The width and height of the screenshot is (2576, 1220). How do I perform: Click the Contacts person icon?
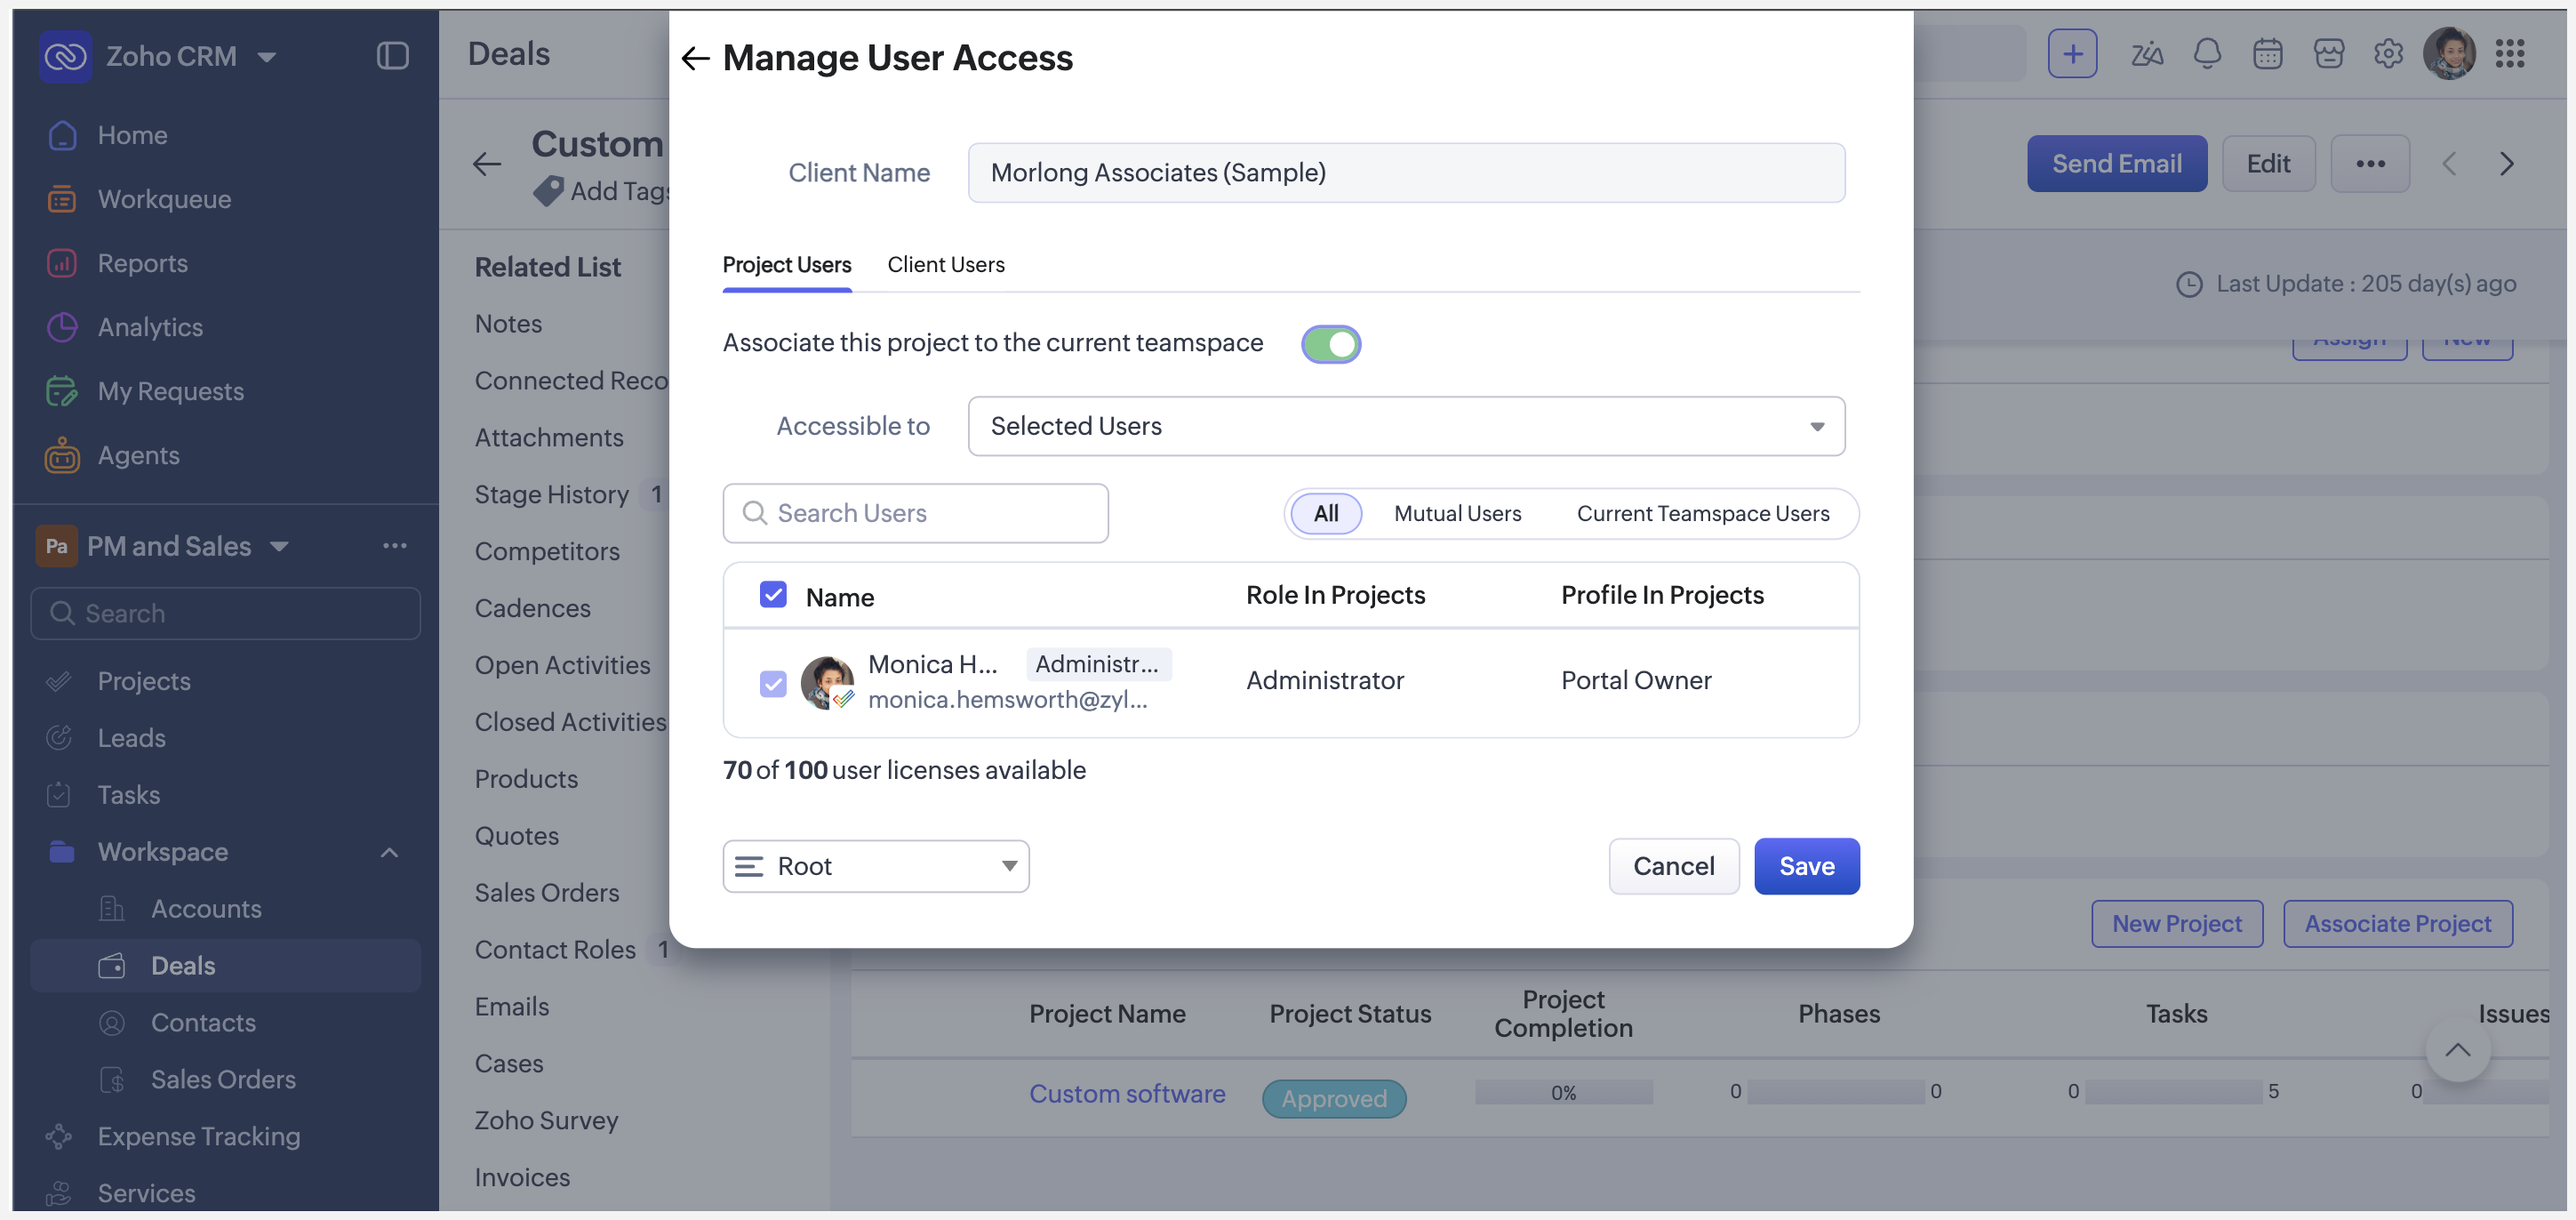click(x=112, y=1023)
